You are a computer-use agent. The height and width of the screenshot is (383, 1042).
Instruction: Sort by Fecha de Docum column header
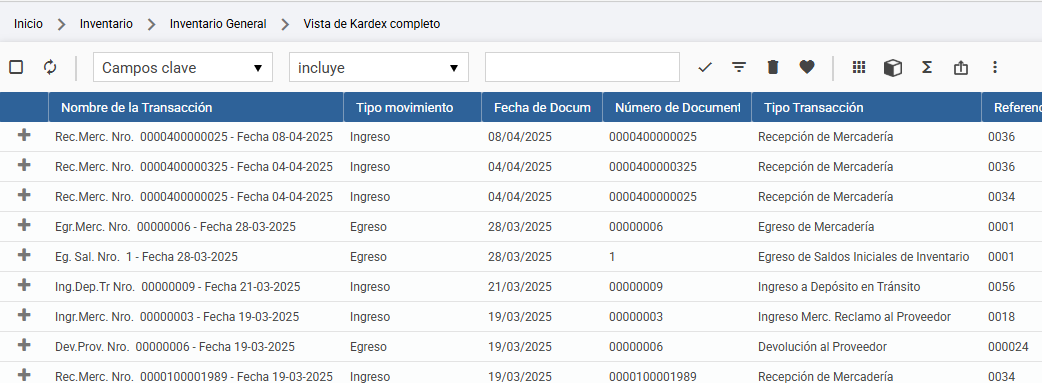pyautogui.click(x=542, y=108)
